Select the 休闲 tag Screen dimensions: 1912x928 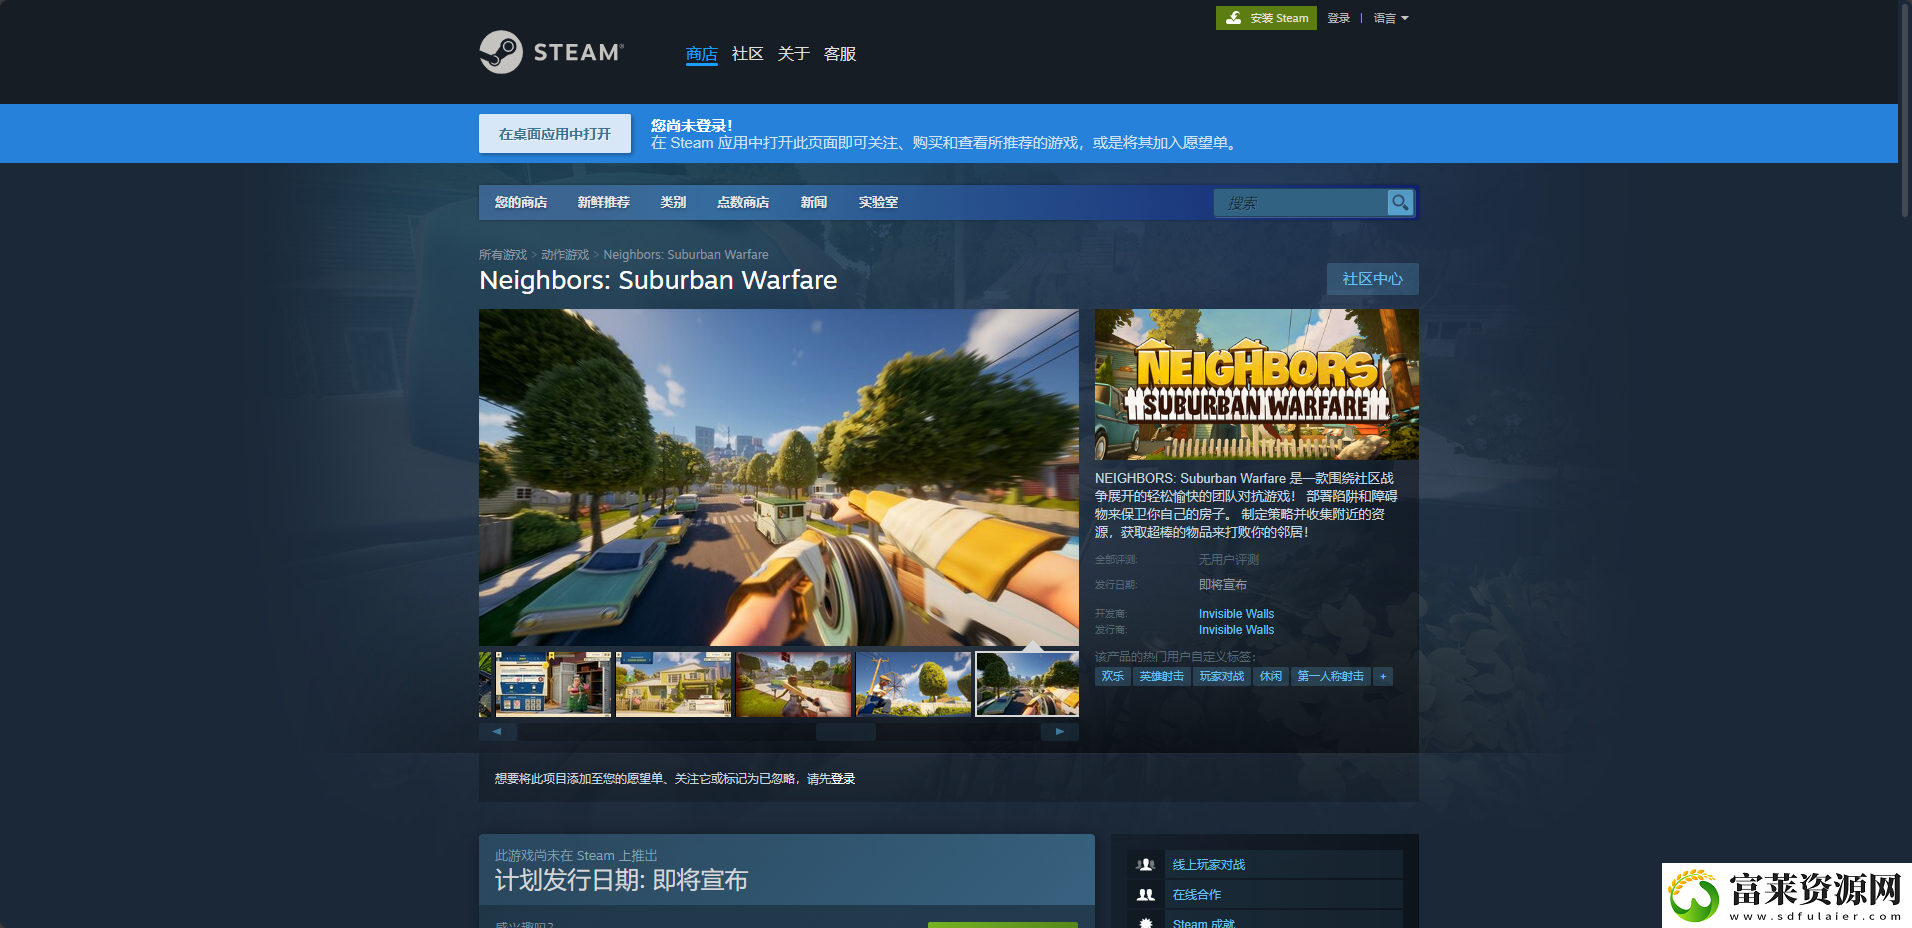click(x=1271, y=677)
